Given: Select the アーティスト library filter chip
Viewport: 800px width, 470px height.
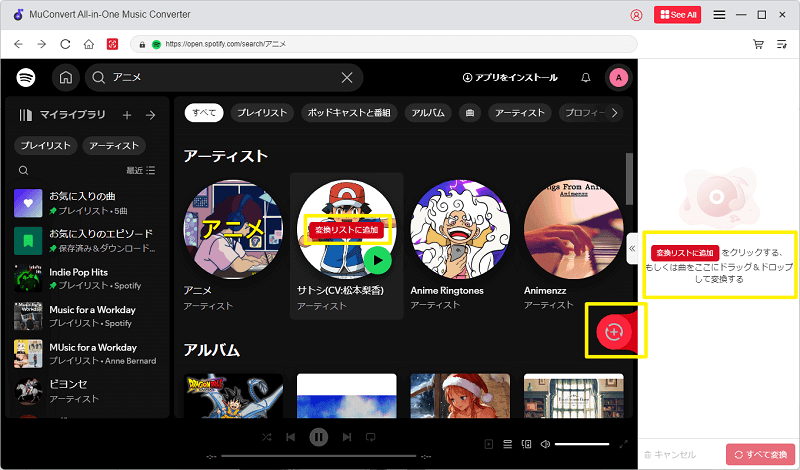Looking at the screenshot, I should point(114,145).
